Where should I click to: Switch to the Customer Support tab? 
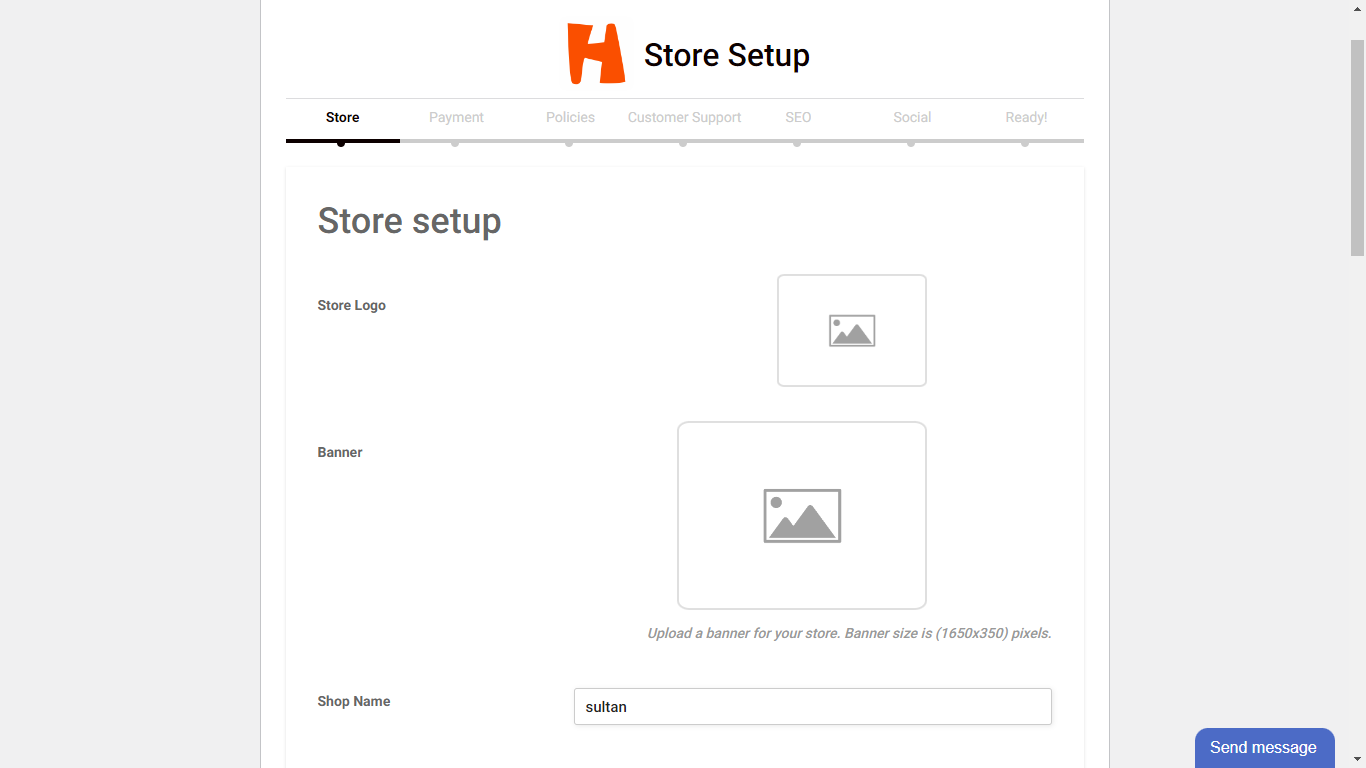pos(684,118)
